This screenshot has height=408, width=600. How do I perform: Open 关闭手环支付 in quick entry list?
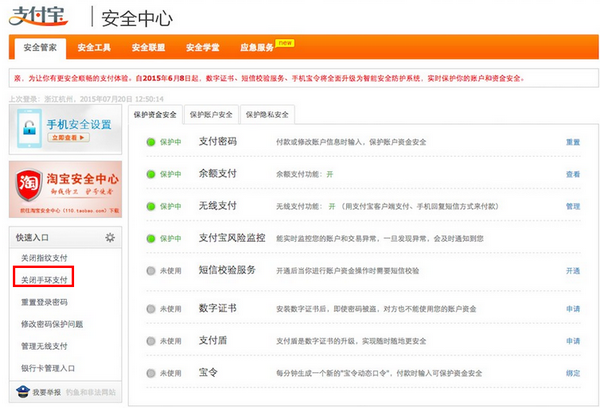(44, 281)
